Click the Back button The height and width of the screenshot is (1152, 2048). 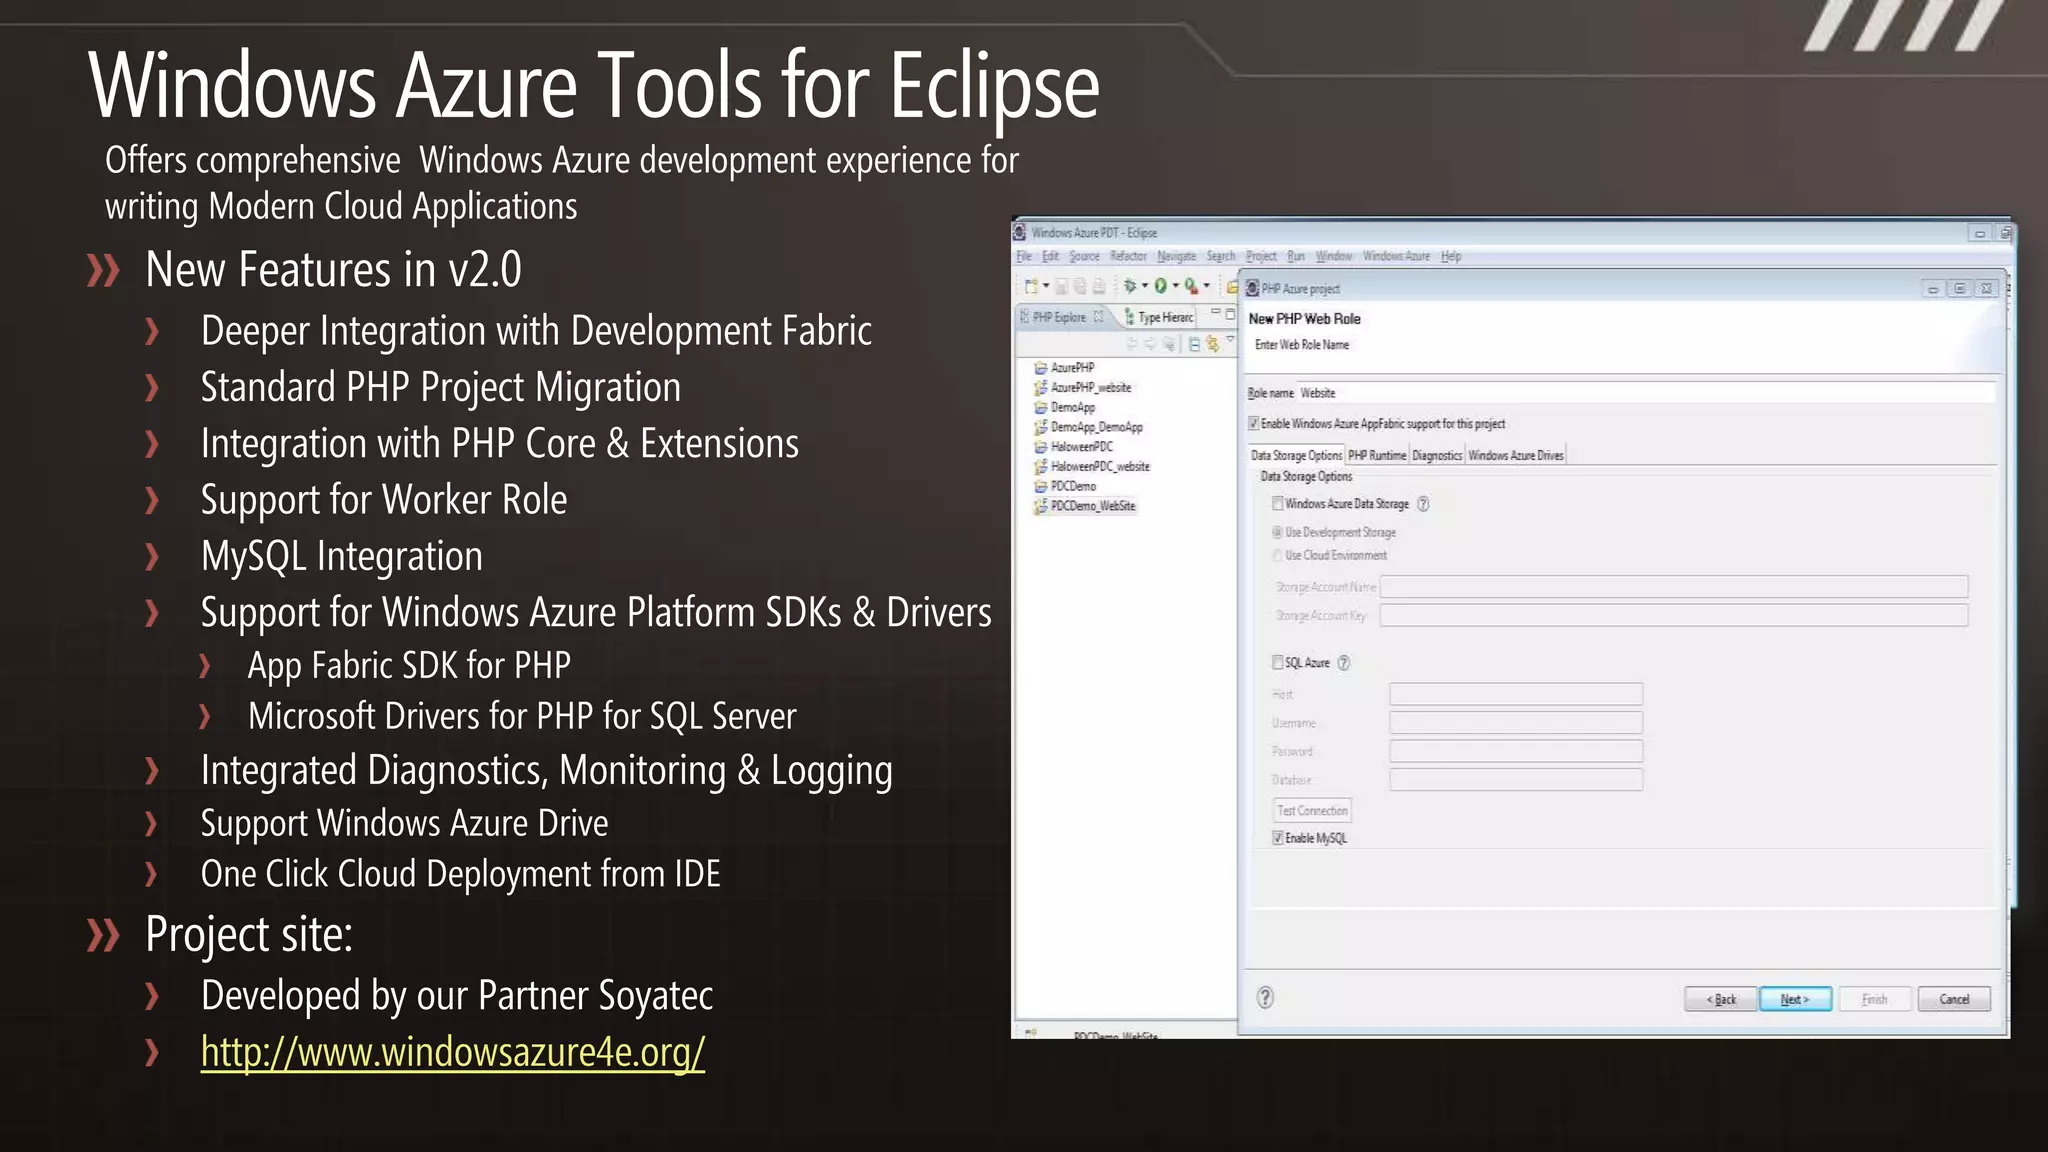(x=1720, y=999)
